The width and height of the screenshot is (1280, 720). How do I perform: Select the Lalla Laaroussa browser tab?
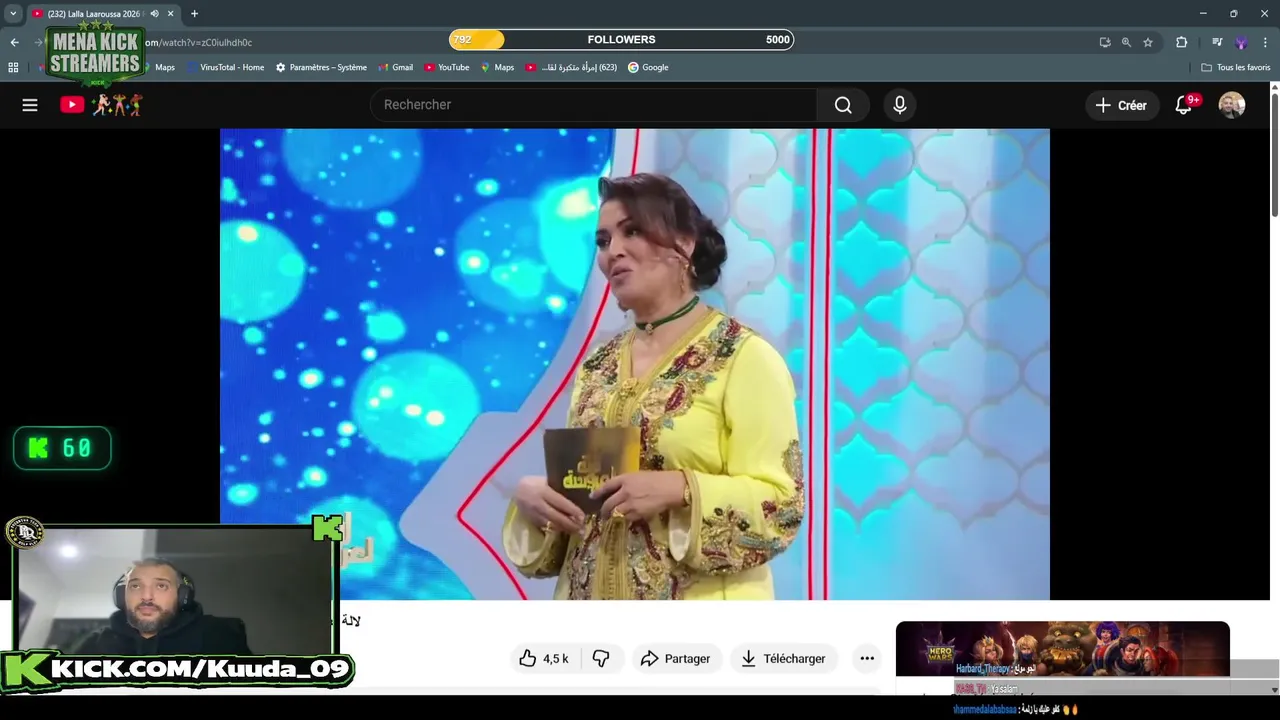pyautogui.click(x=95, y=14)
